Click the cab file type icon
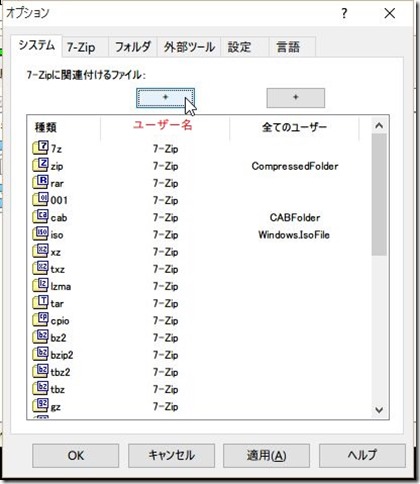Screen dimensions: 420x484 (41, 217)
